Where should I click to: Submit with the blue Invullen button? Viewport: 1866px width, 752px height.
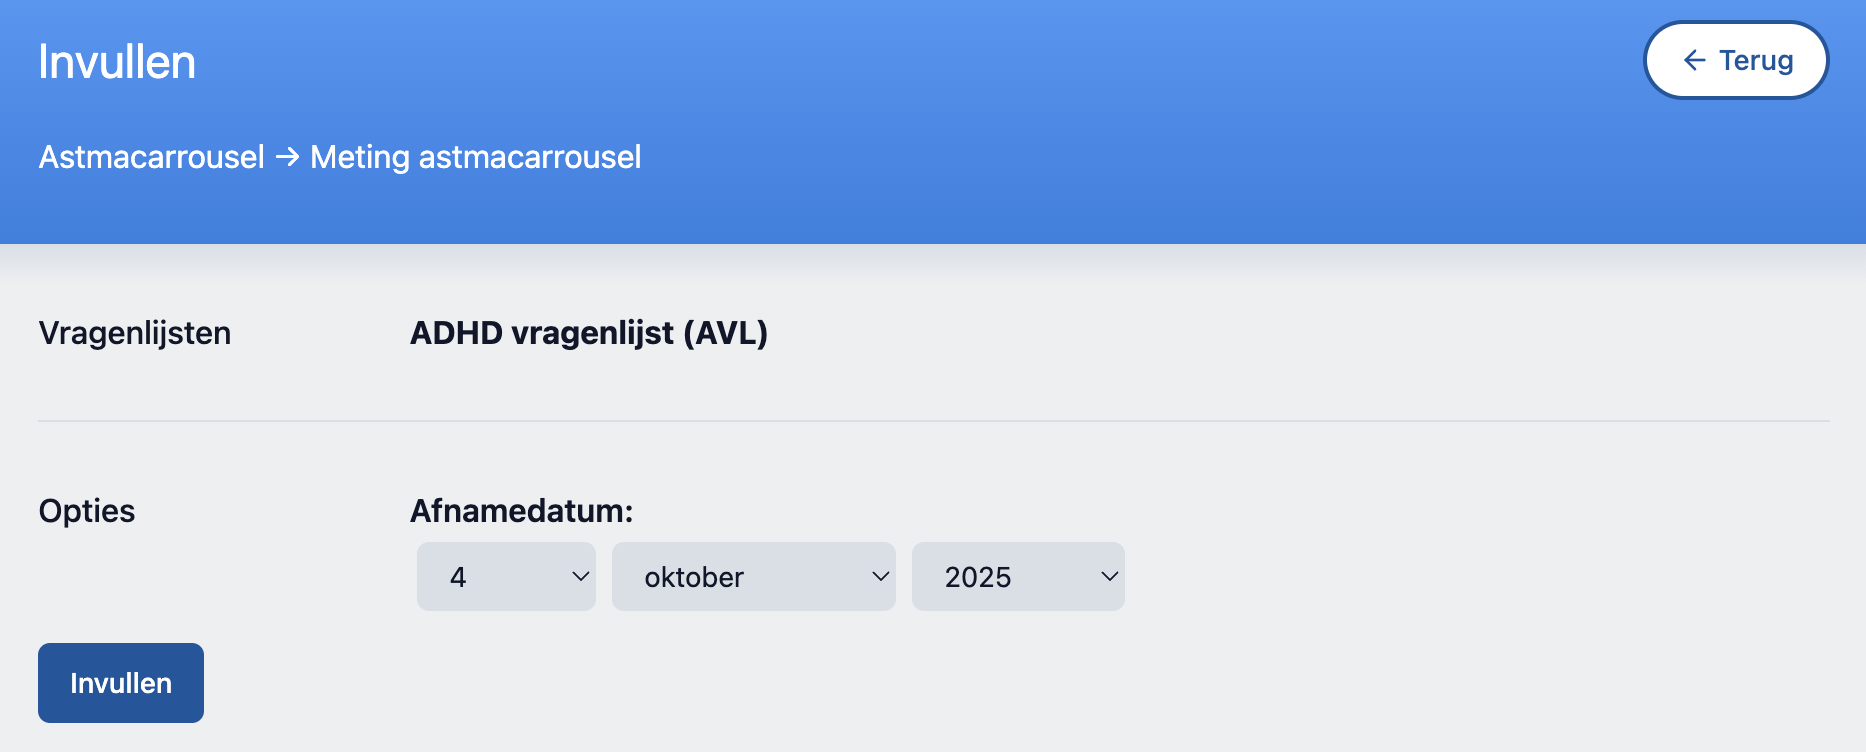point(121,683)
